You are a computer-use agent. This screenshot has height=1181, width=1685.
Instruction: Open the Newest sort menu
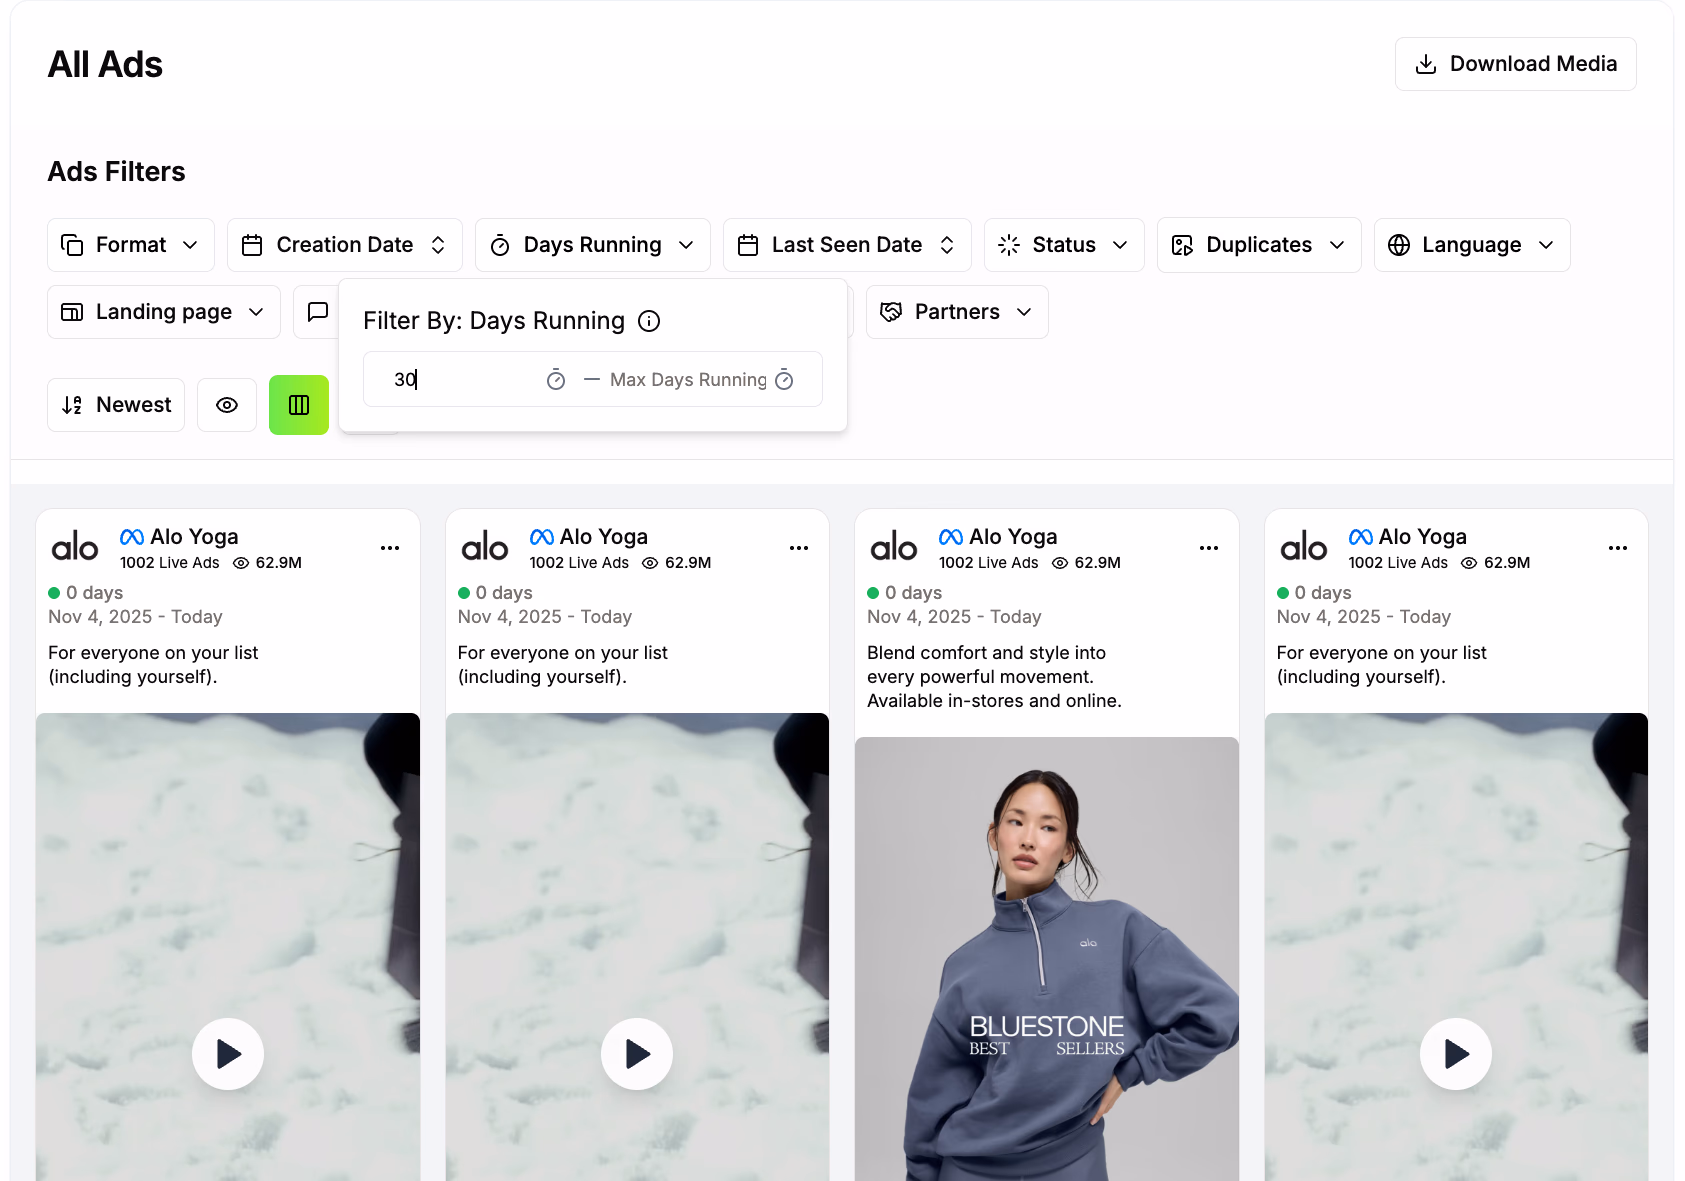115,405
